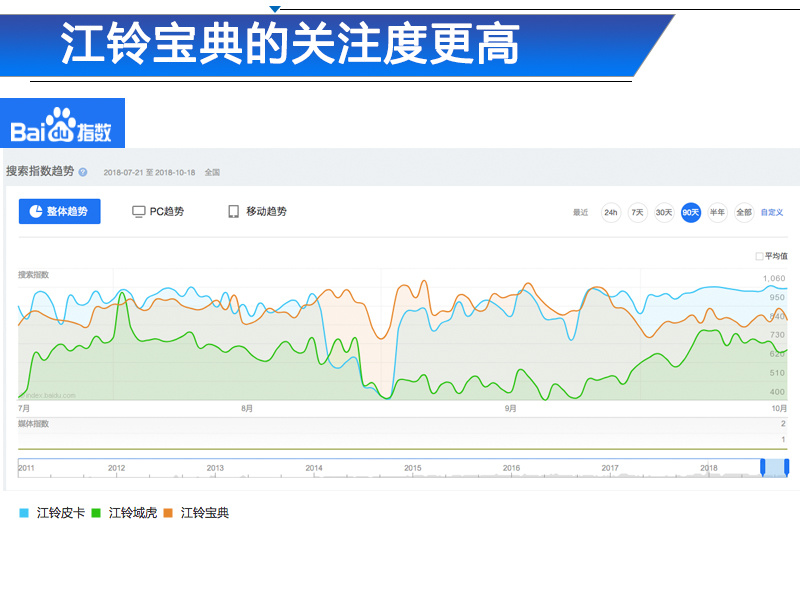Click the Baidu Index logo

point(62,123)
